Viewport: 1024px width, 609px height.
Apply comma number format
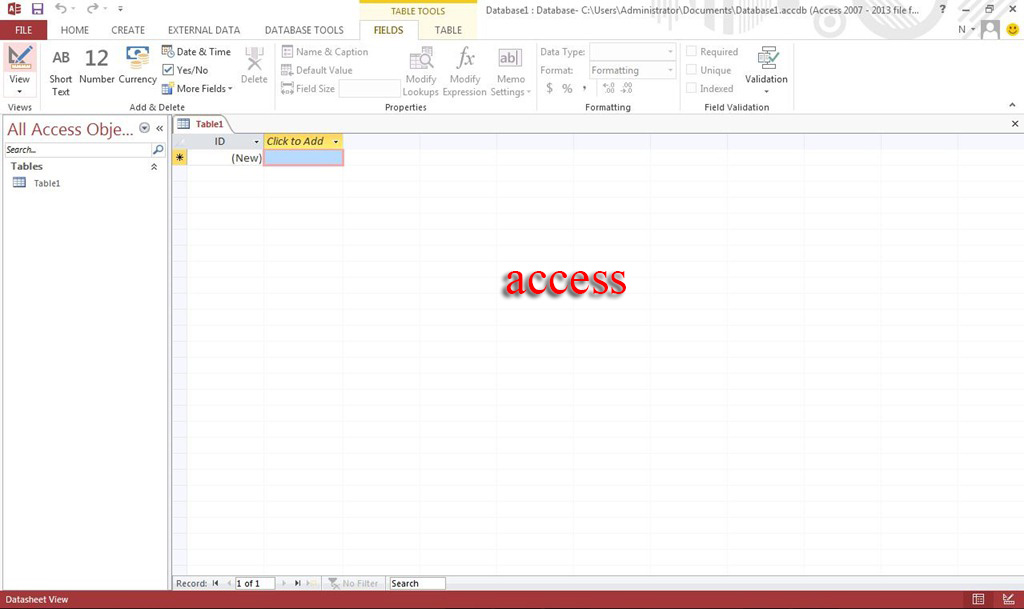click(584, 87)
